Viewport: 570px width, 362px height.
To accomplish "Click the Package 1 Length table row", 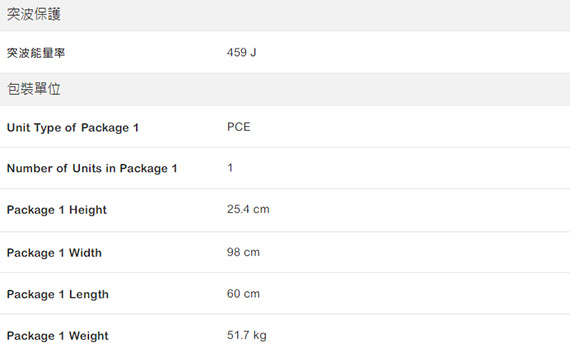I will point(285,294).
